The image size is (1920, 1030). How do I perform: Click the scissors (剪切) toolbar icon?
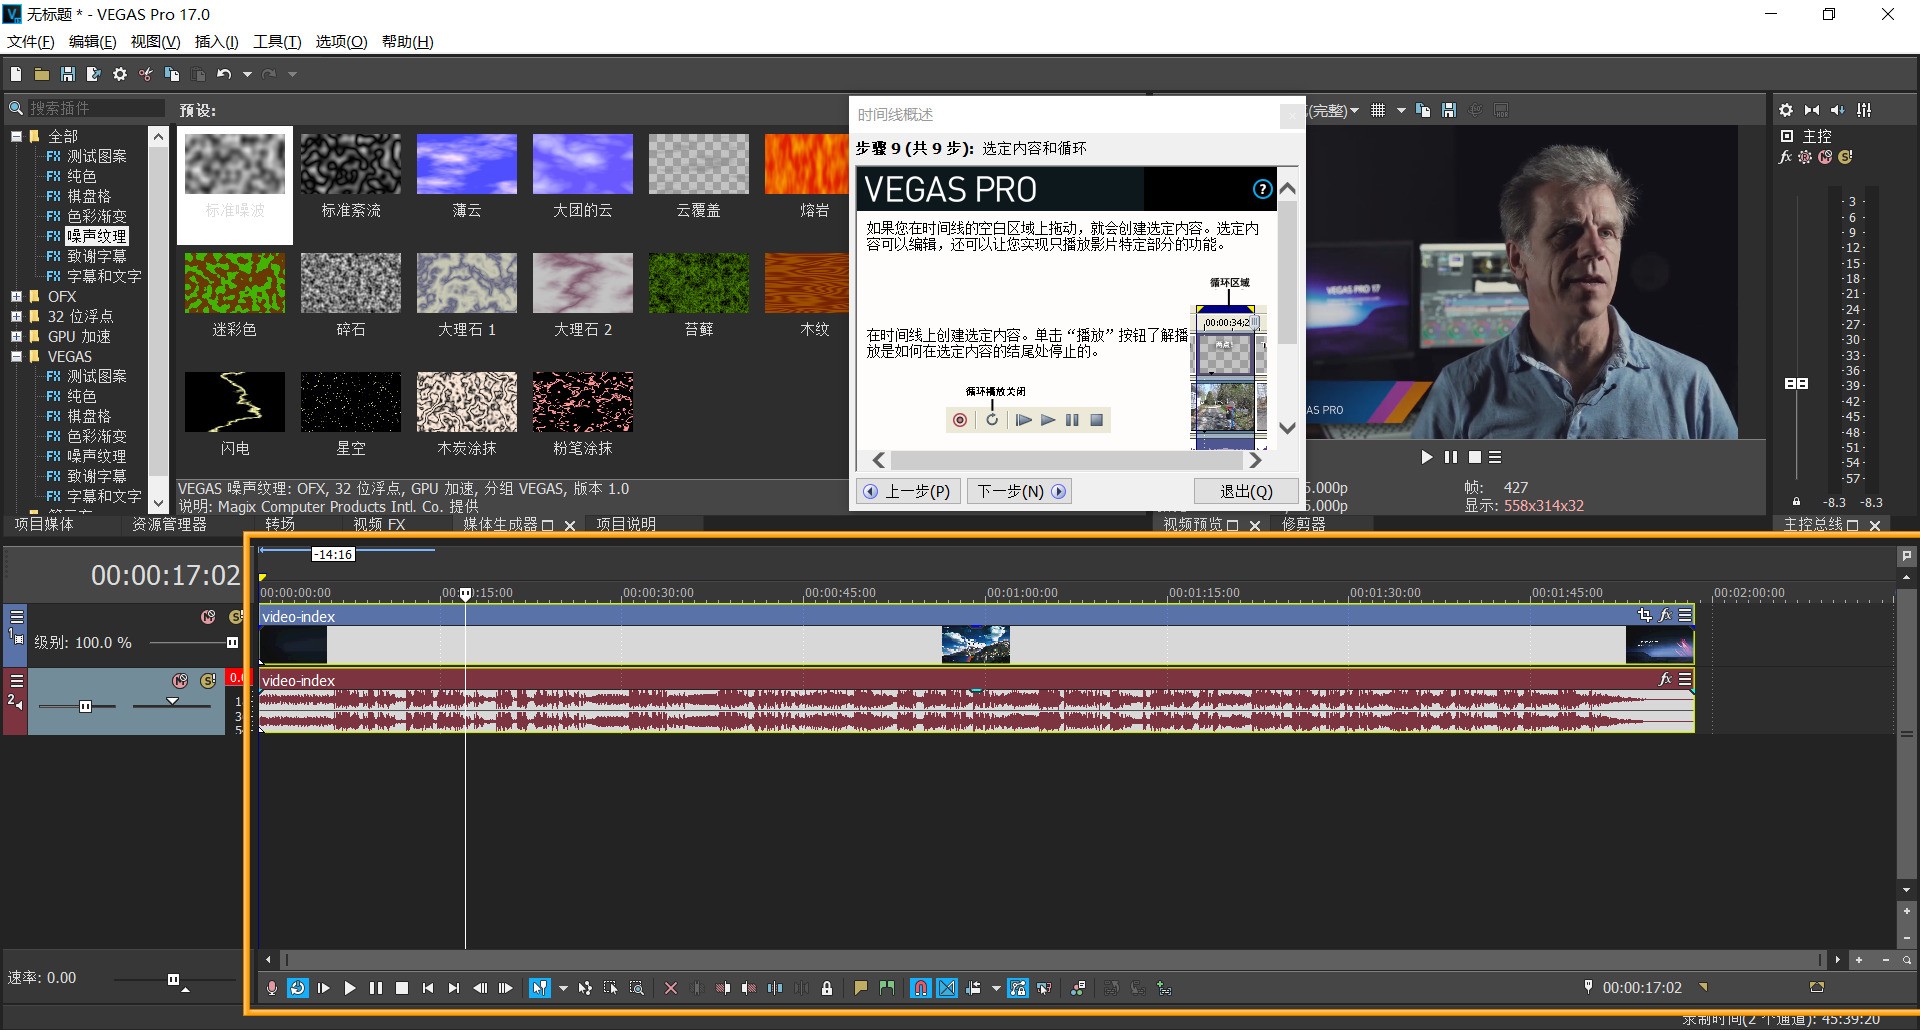145,73
